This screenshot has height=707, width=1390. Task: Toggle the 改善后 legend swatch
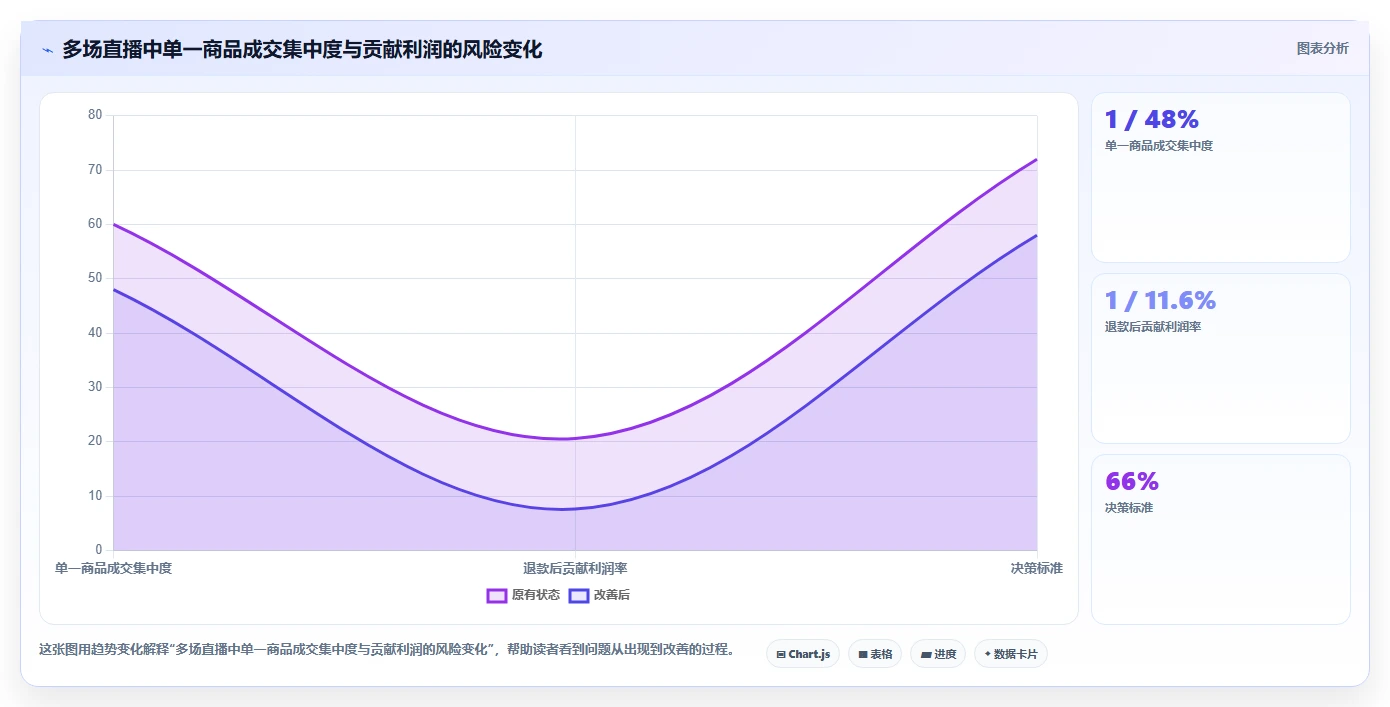tap(579, 595)
